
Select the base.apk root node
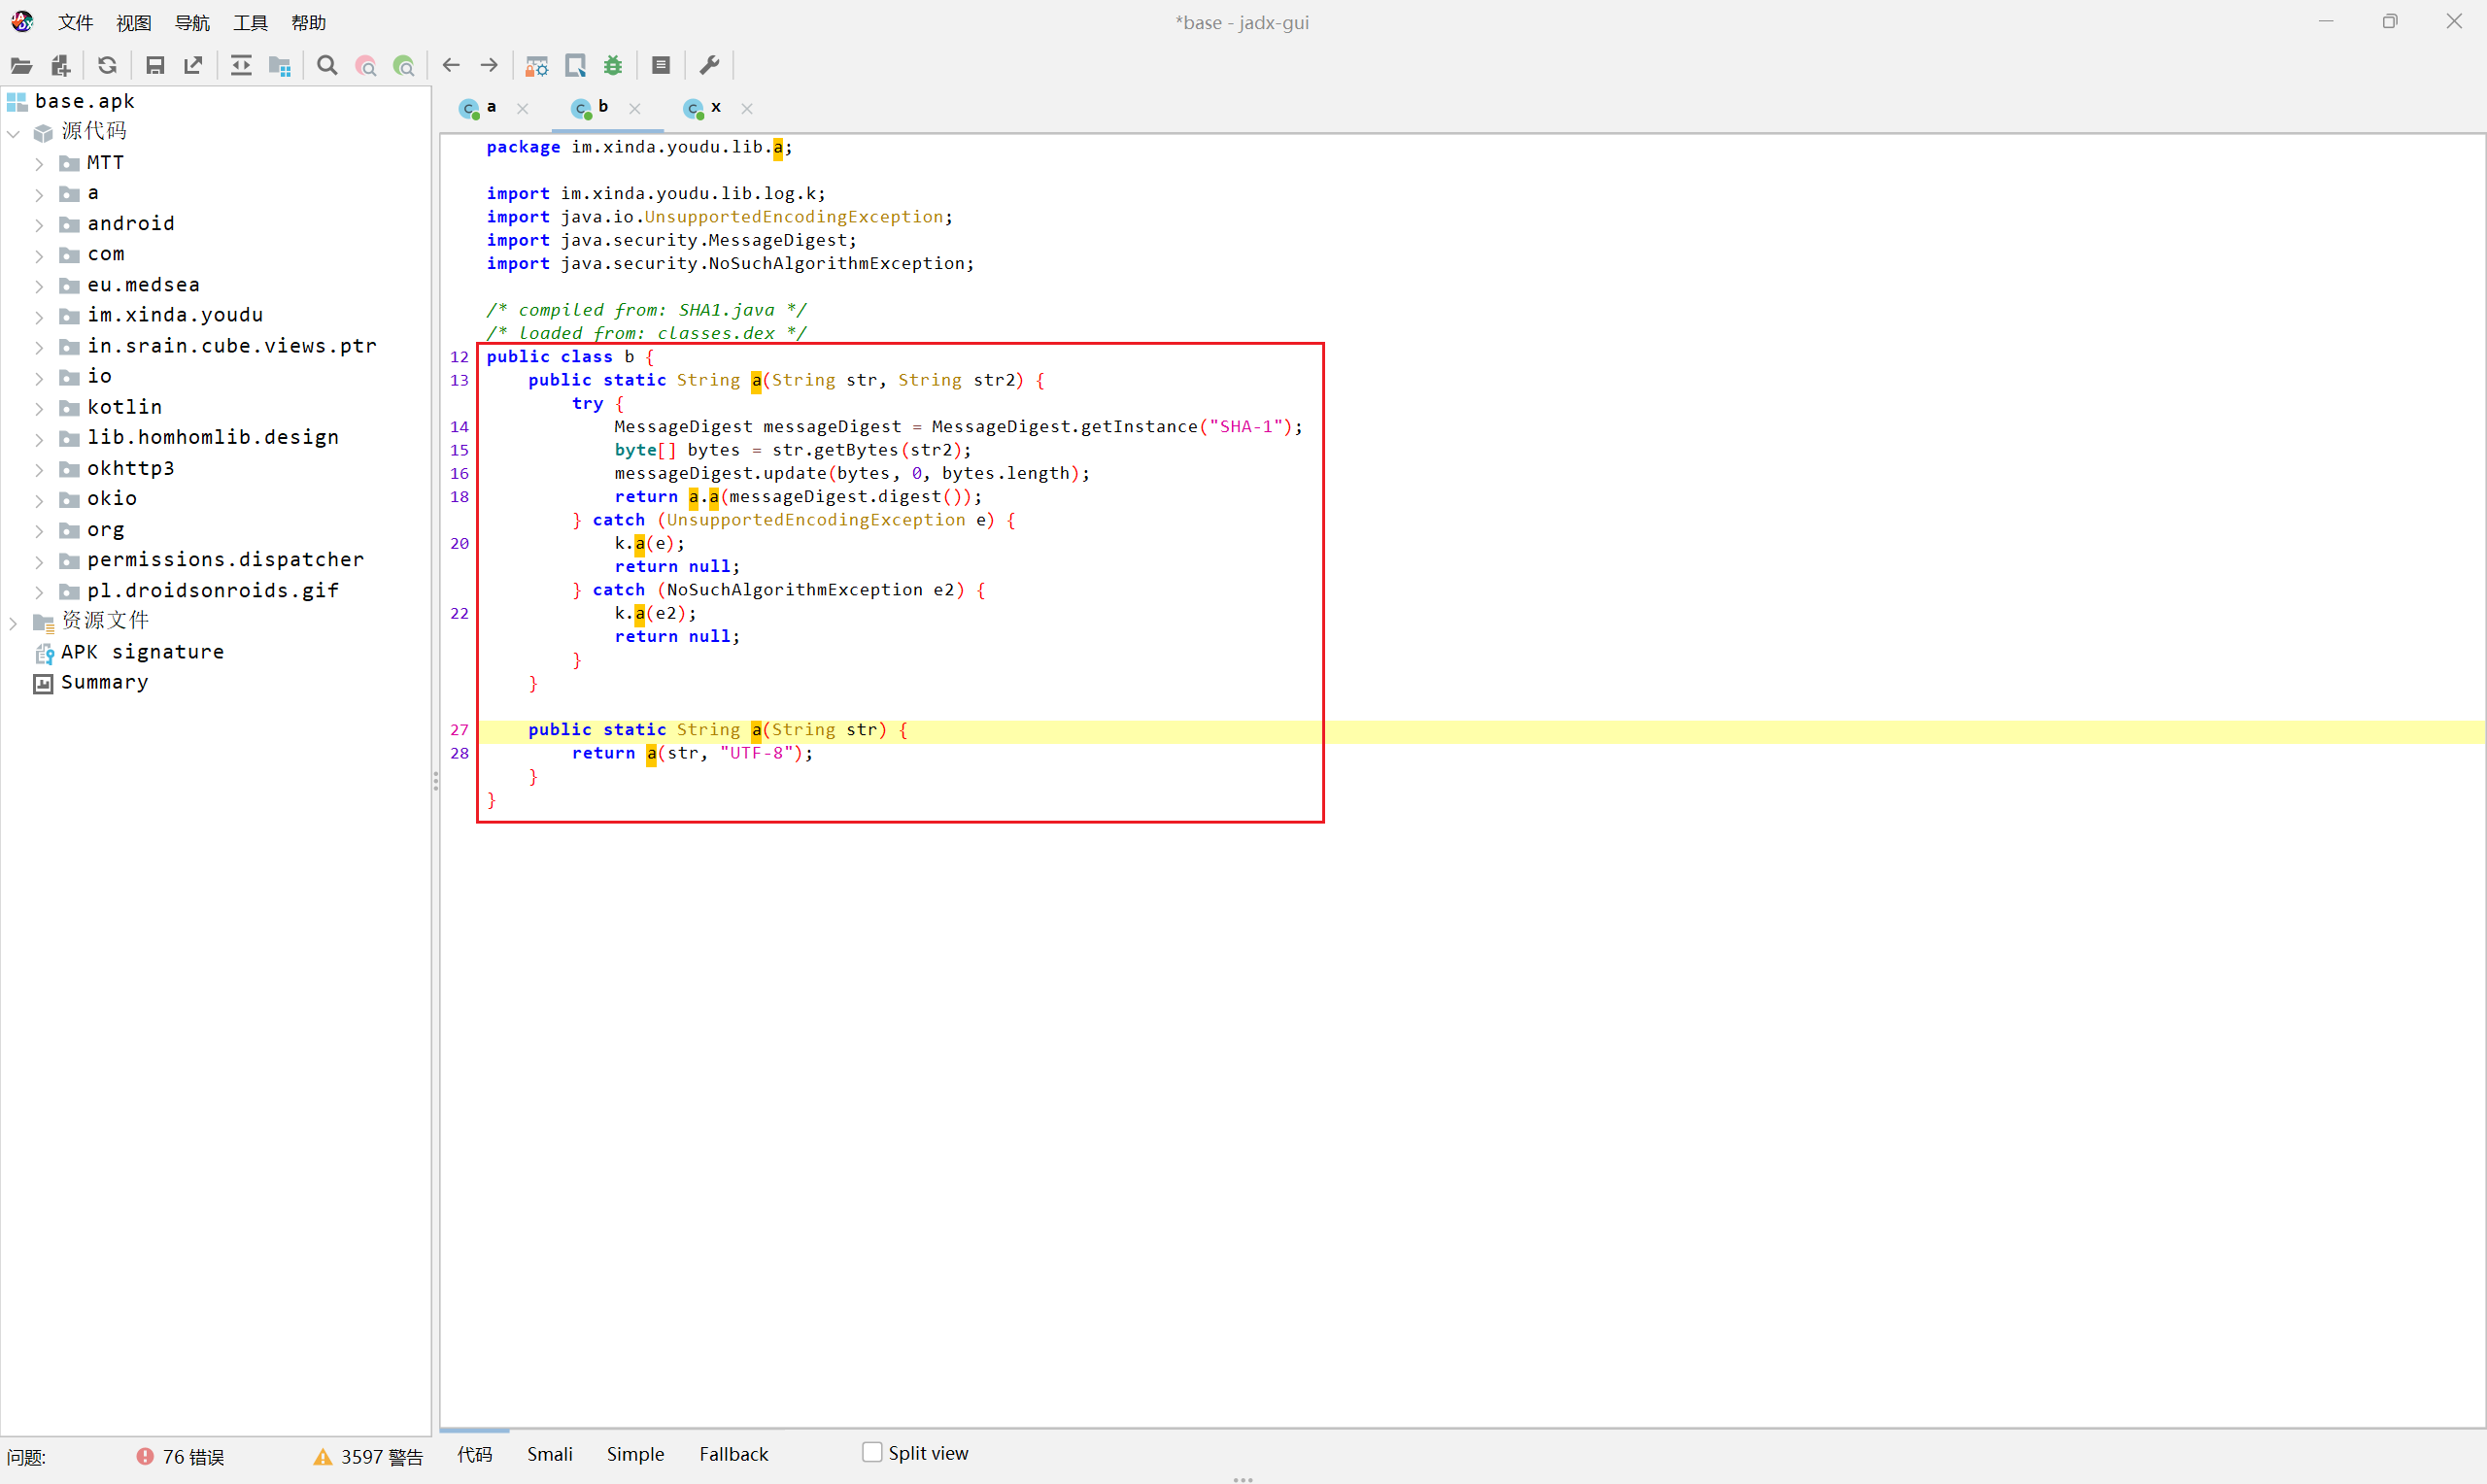84,101
